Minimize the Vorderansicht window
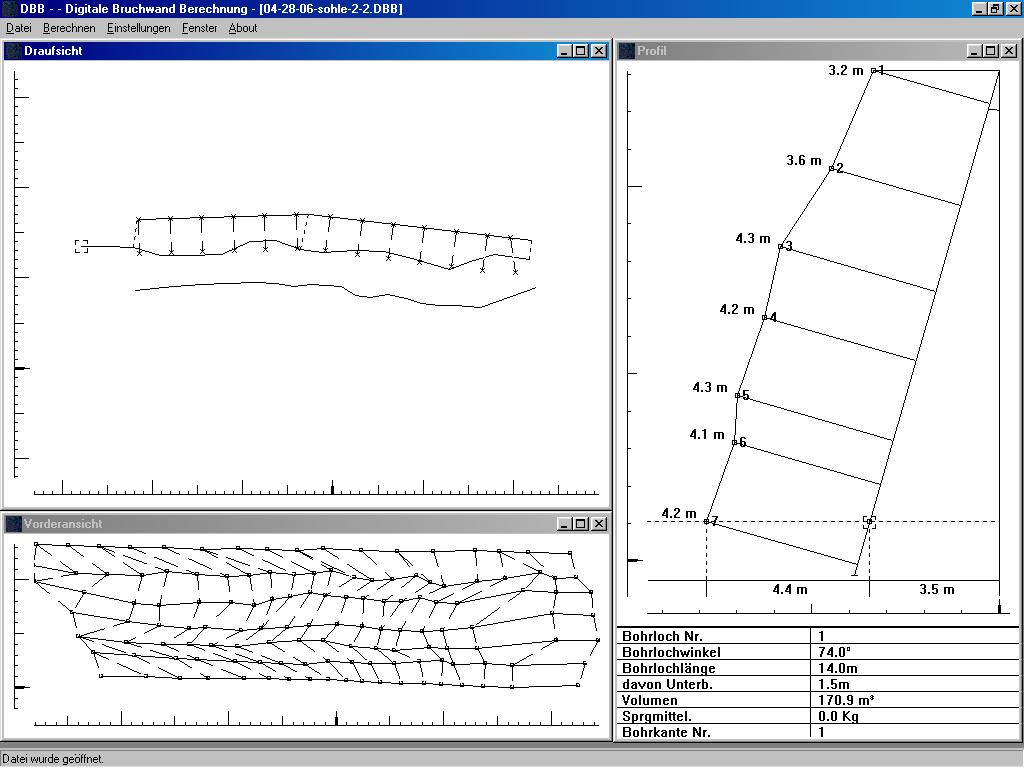Screen dimensions: 1024x768 pos(563,524)
